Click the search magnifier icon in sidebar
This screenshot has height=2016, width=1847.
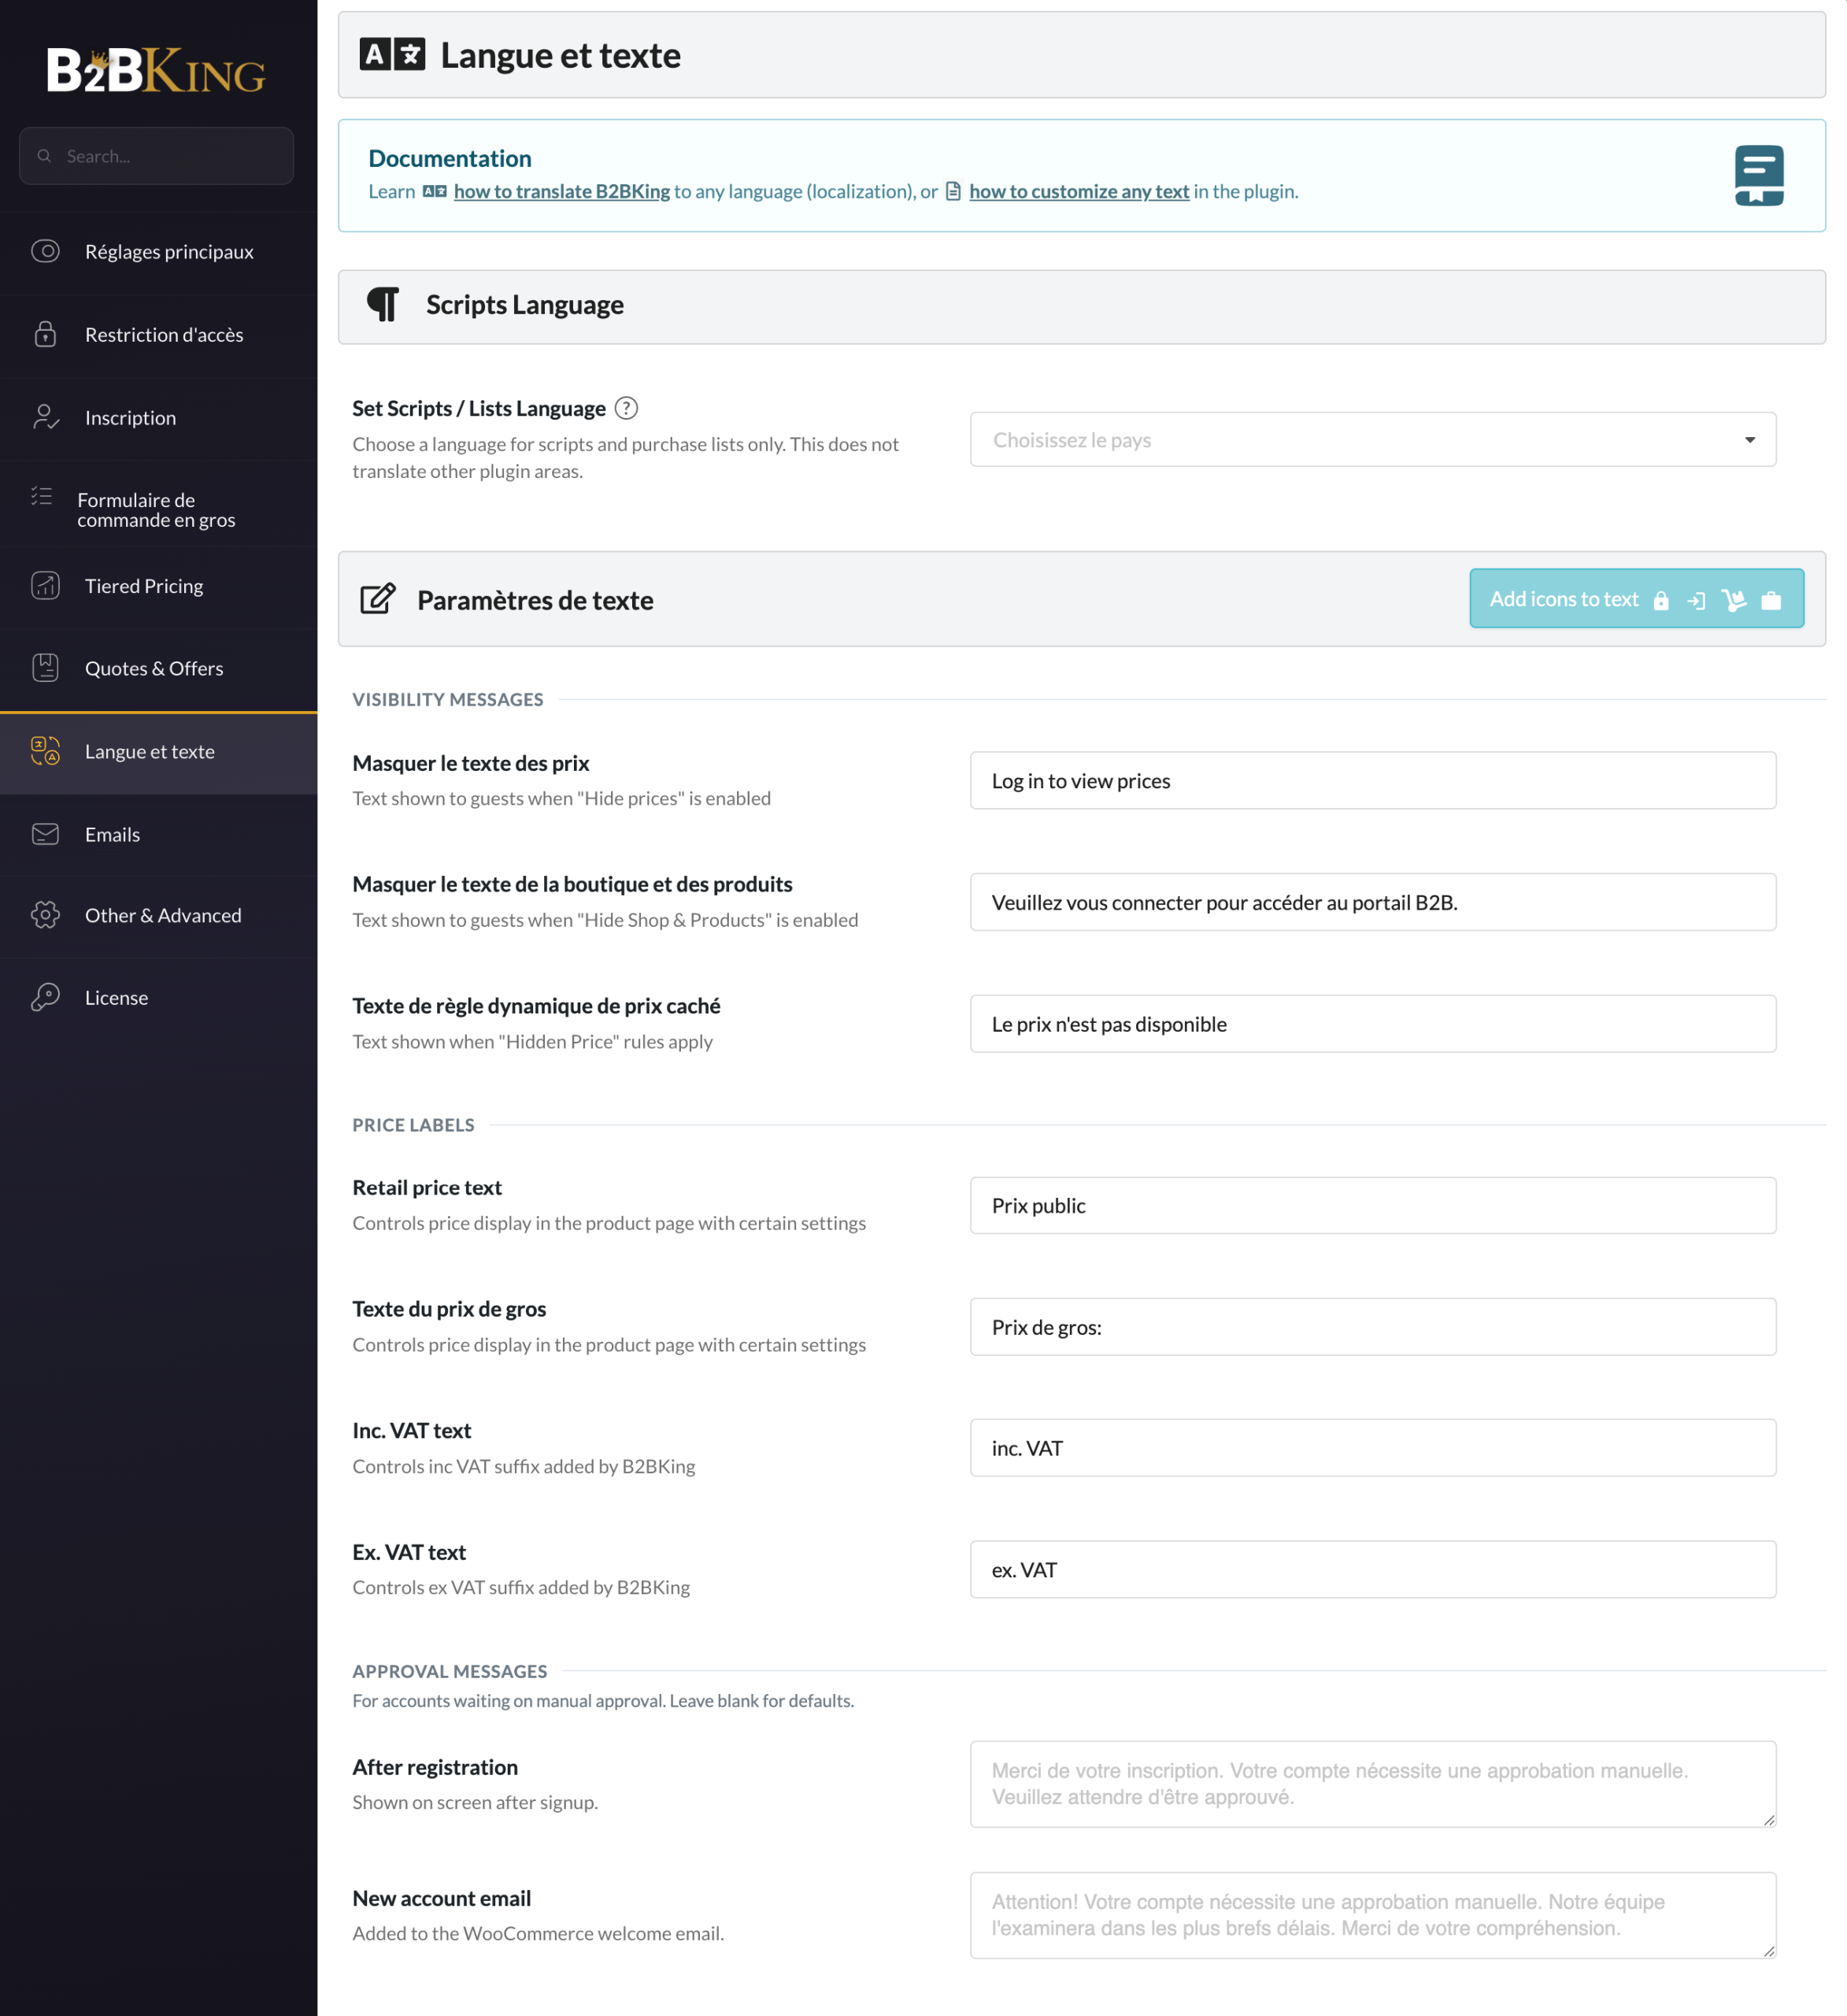pyautogui.click(x=44, y=156)
